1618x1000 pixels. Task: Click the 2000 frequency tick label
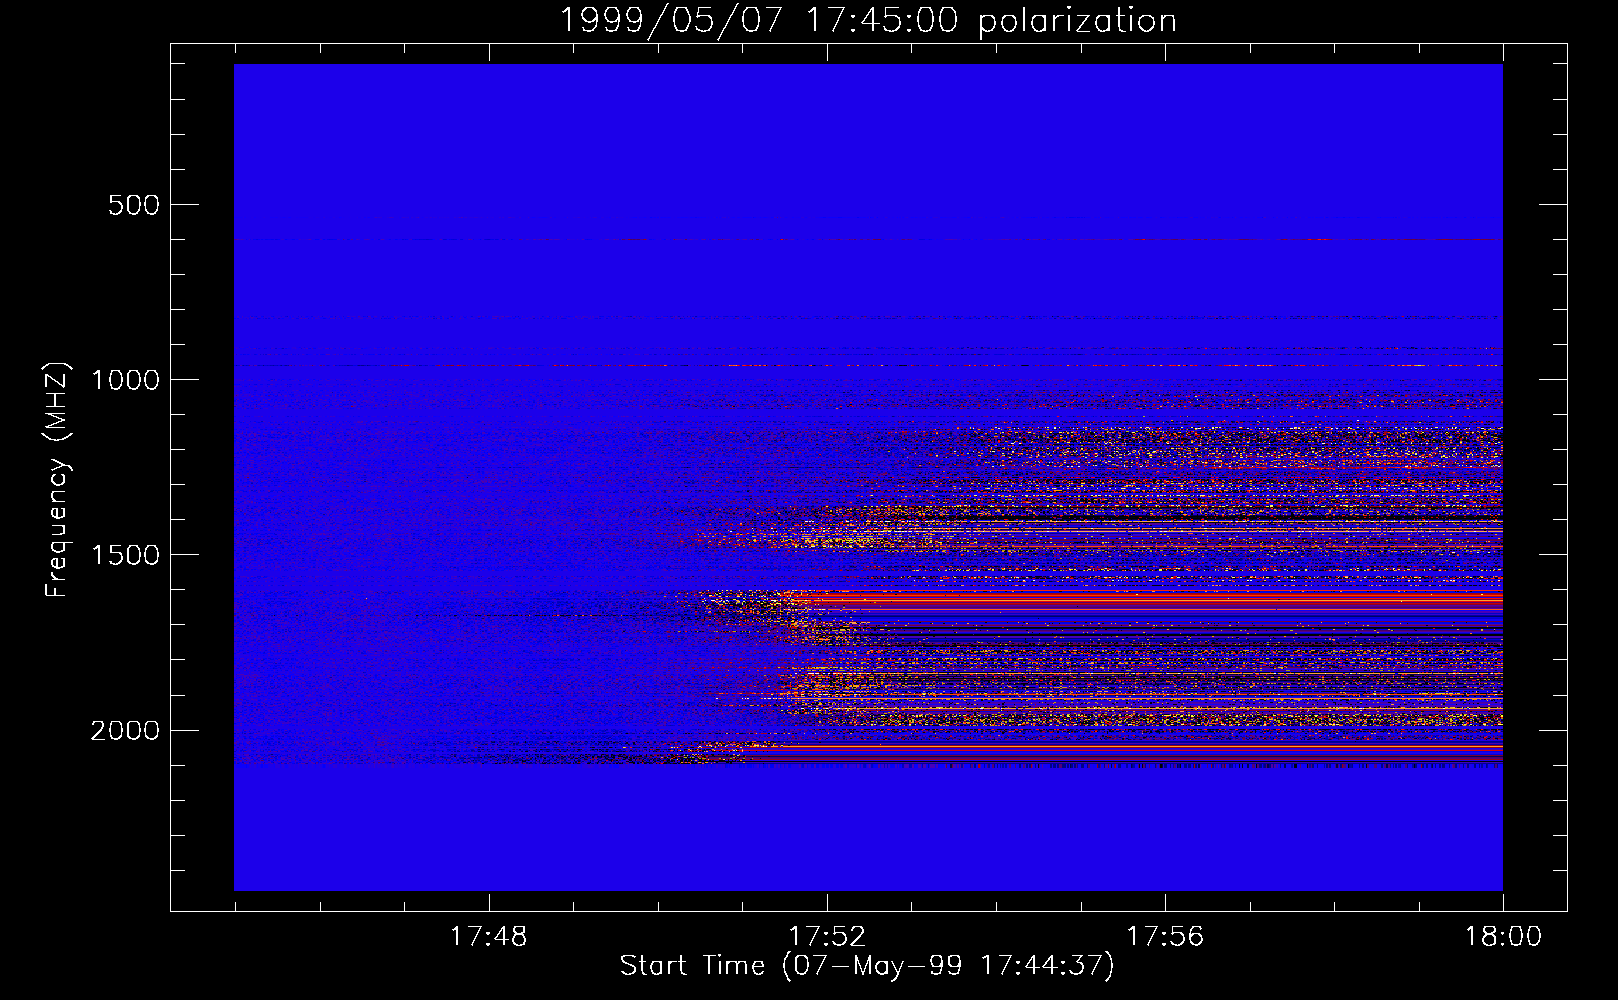(125, 731)
